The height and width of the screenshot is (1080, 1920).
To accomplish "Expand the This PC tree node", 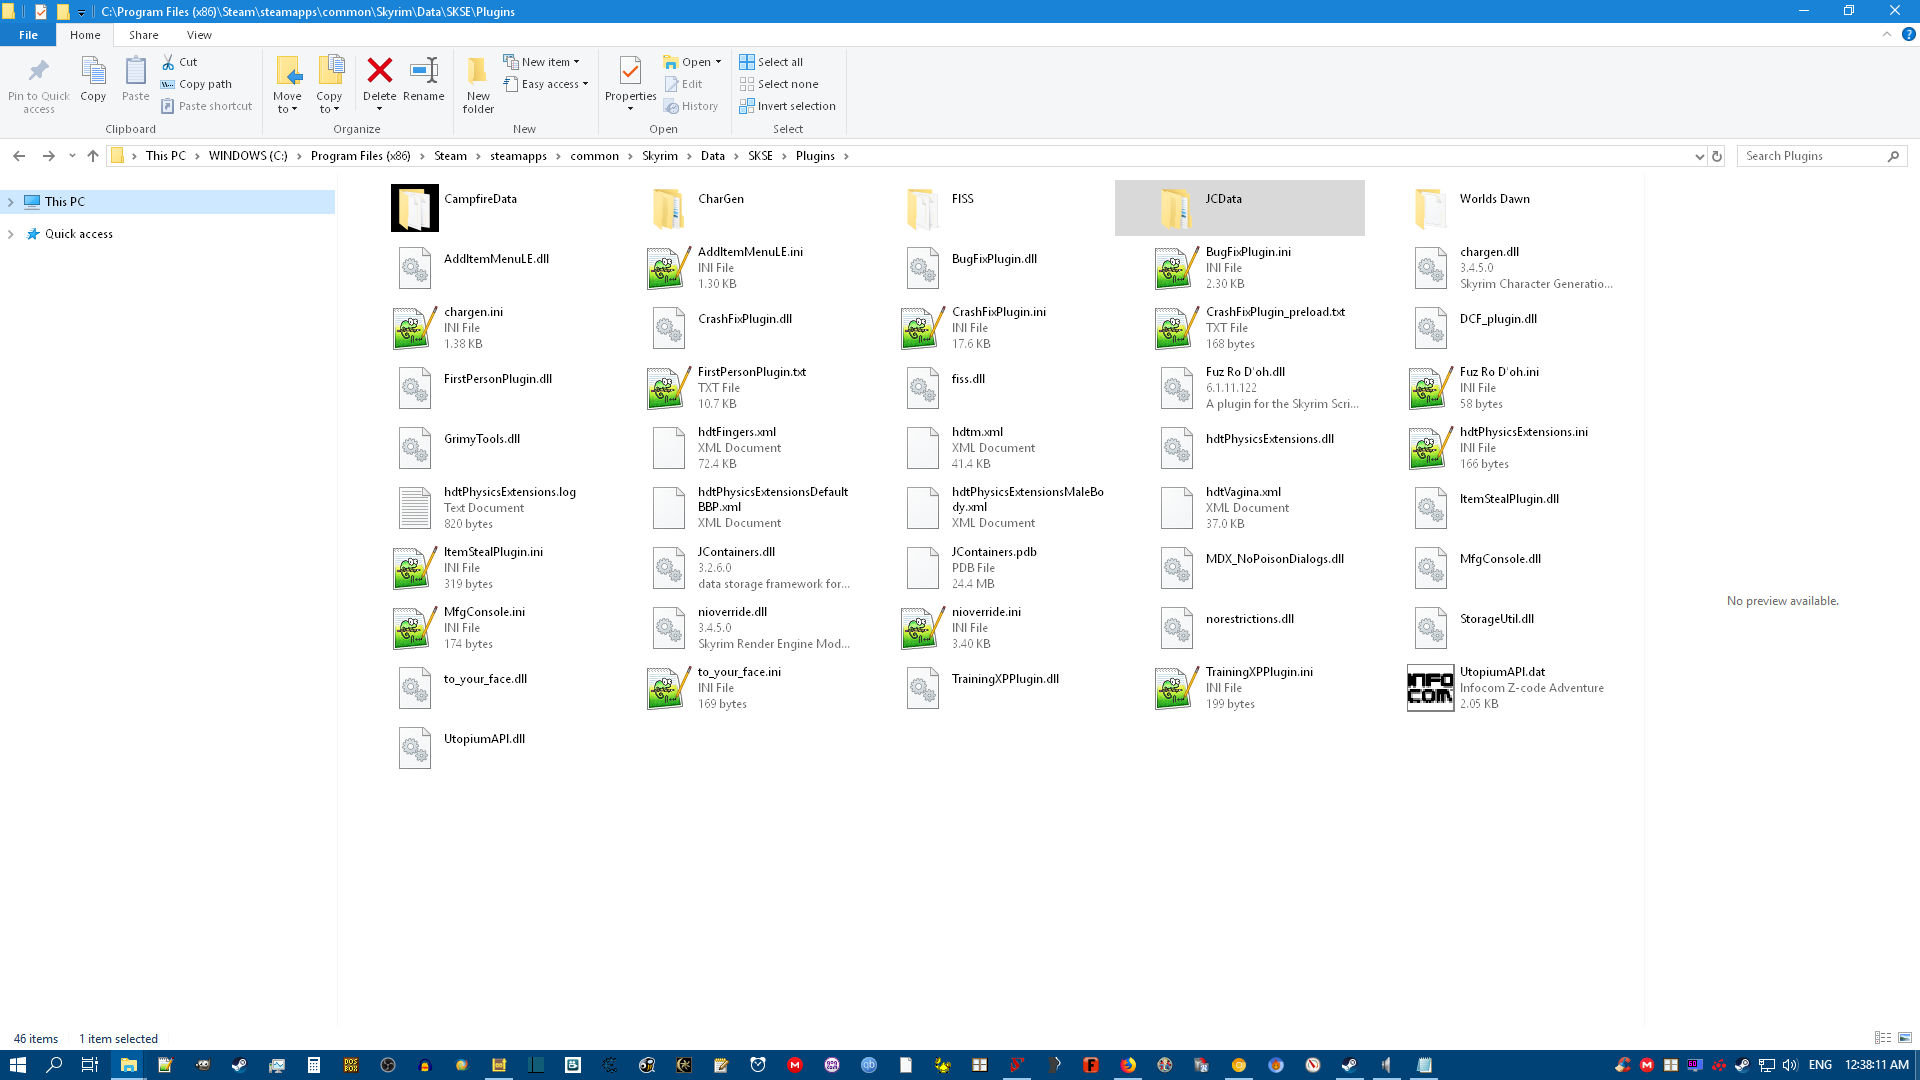I will 11,202.
